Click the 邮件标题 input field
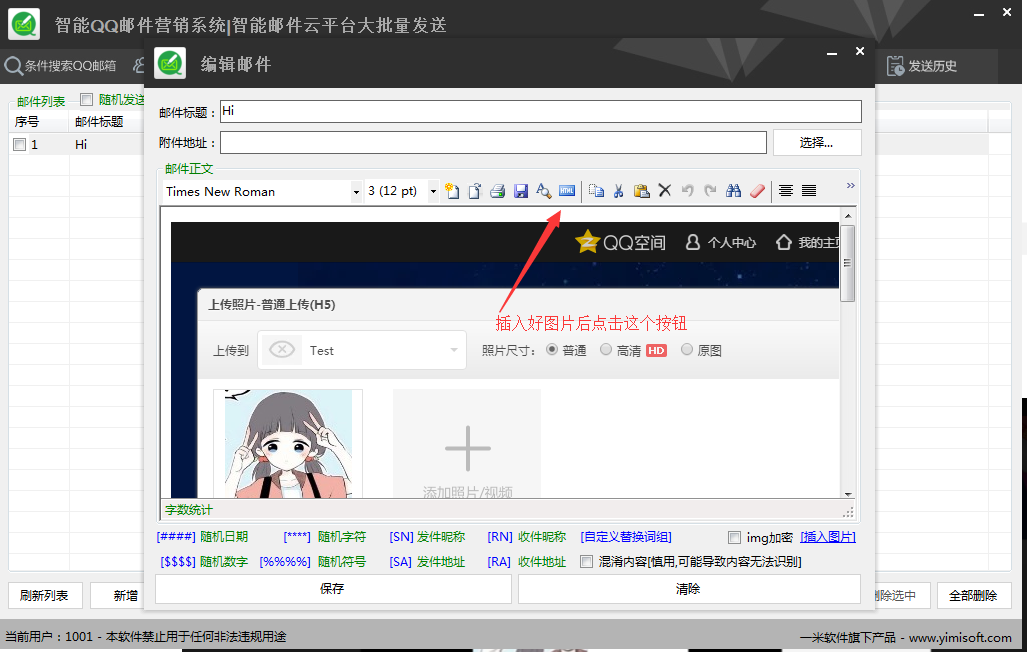 pyautogui.click(x=540, y=111)
